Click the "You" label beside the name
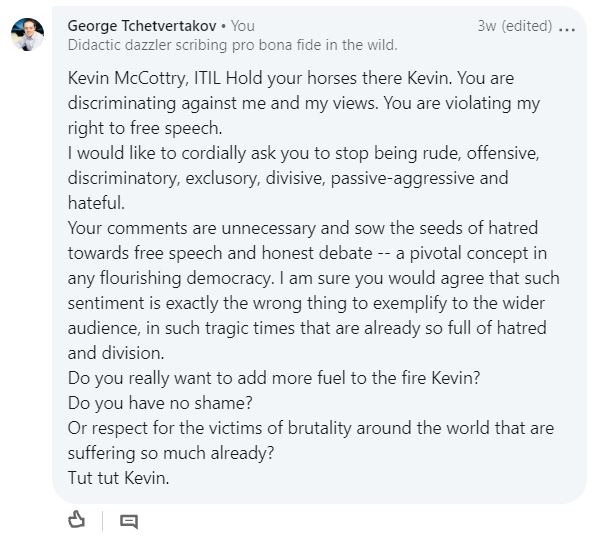The image size is (601, 546). [243, 26]
